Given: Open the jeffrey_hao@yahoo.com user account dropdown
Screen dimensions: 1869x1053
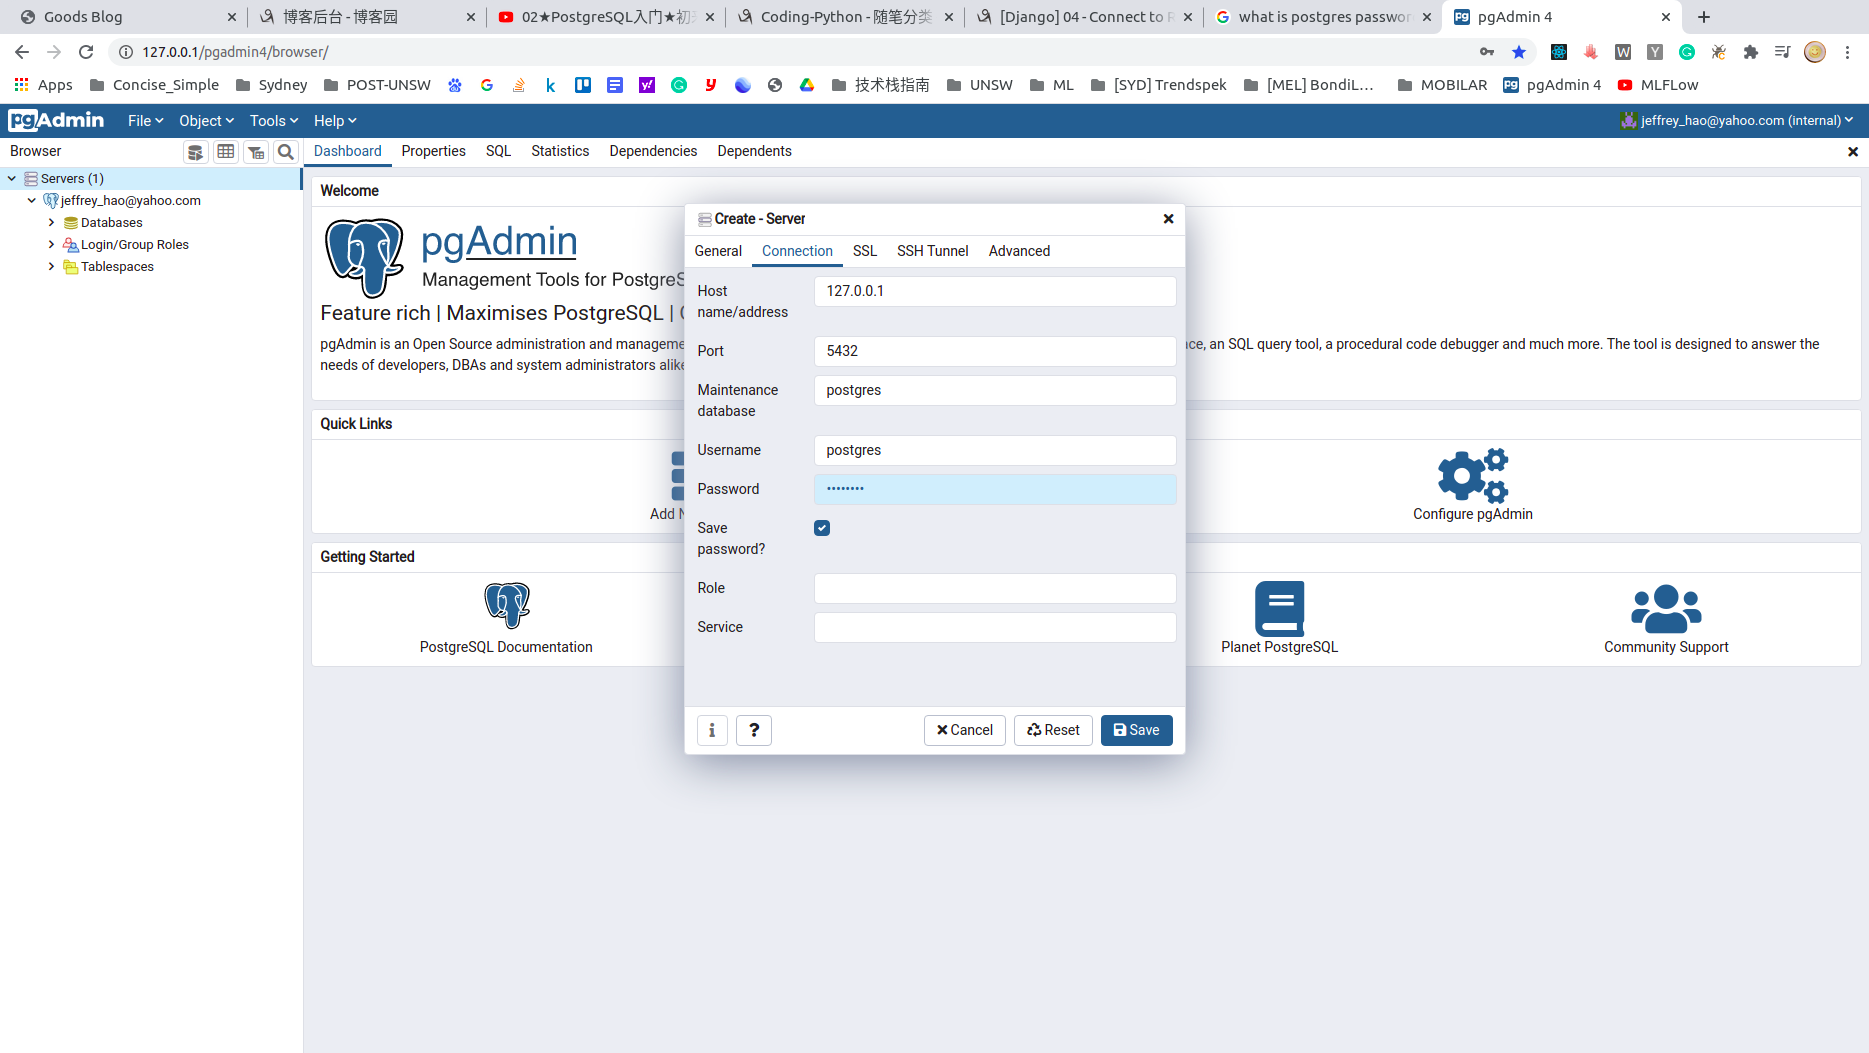Looking at the screenshot, I should [1737, 121].
